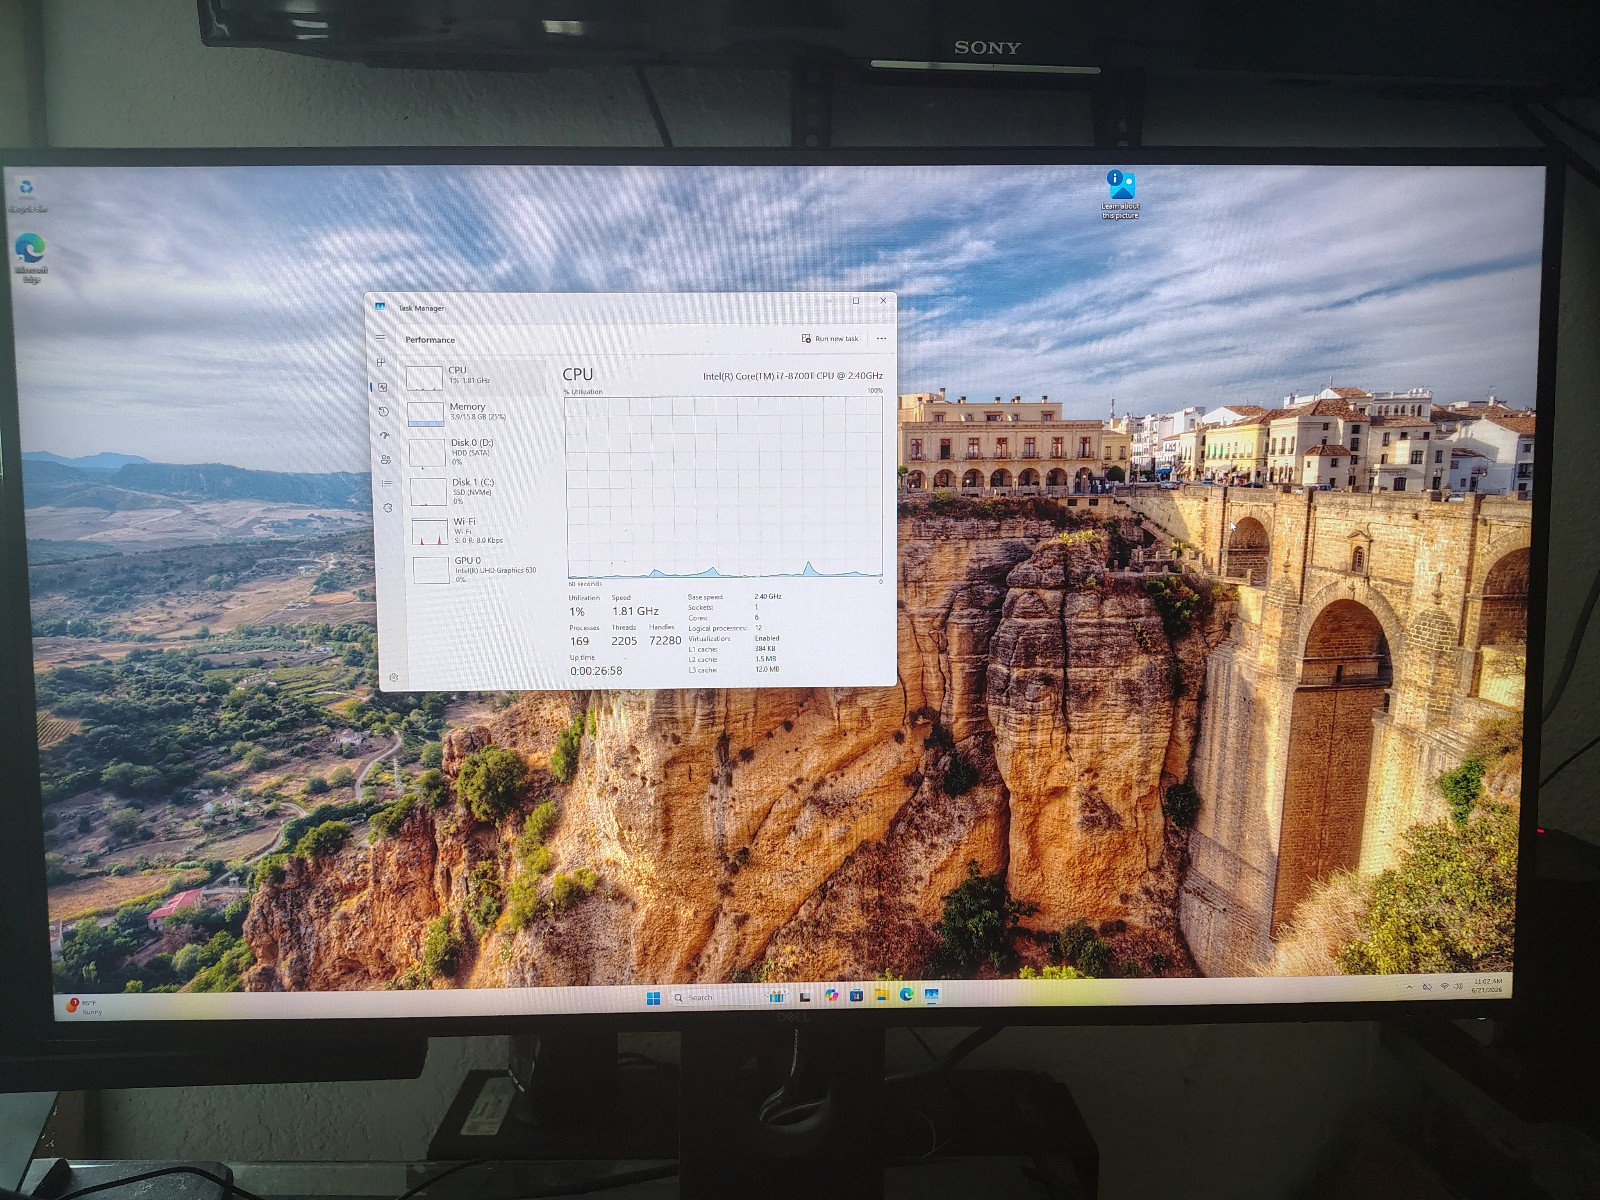1600x1200 pixels.
Task: Click the tray status icon beside Wi-Fi
Action: pyautogui.click(x=1428, y=987)
